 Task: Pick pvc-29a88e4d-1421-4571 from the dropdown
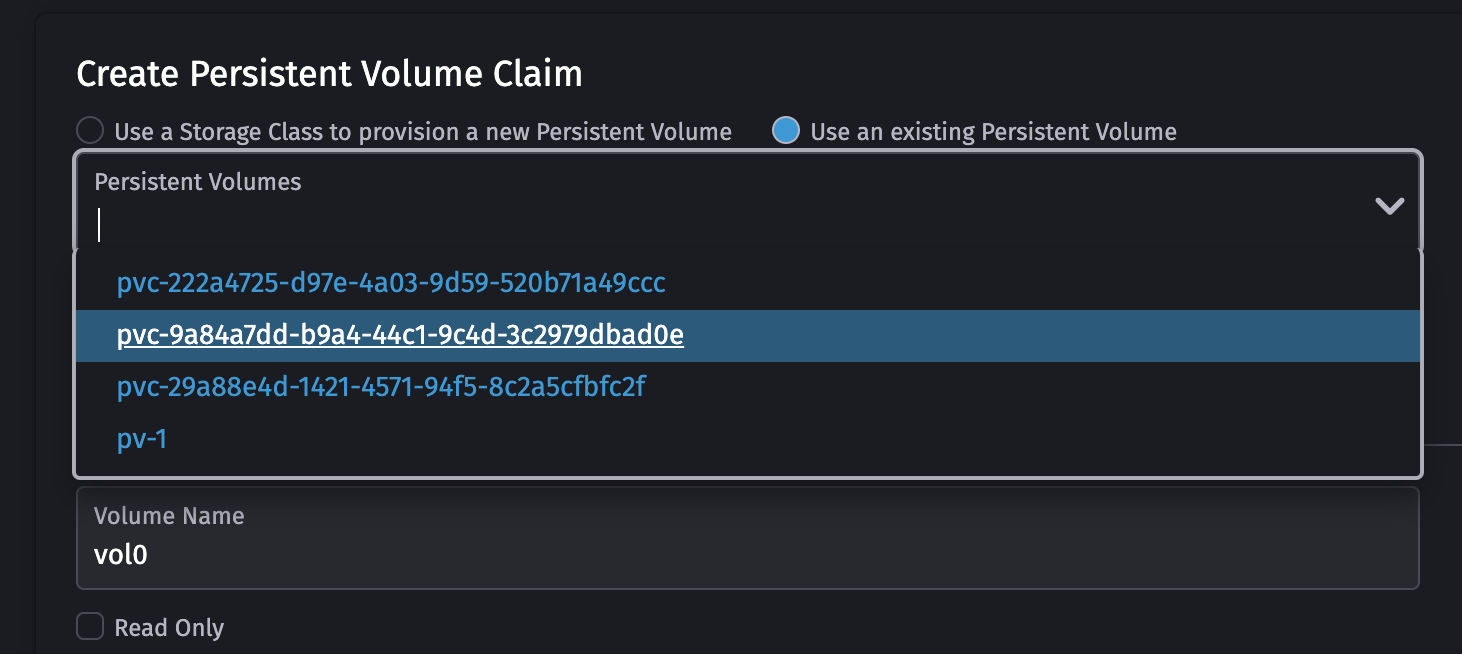380,387
